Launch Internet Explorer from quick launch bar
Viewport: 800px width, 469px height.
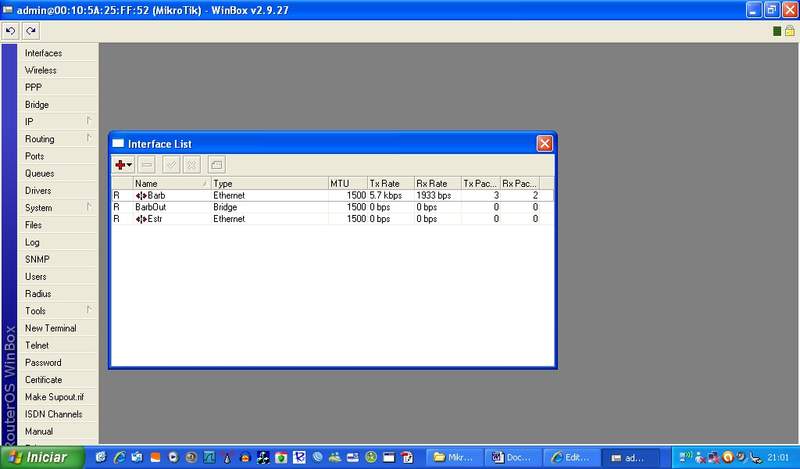119,457
